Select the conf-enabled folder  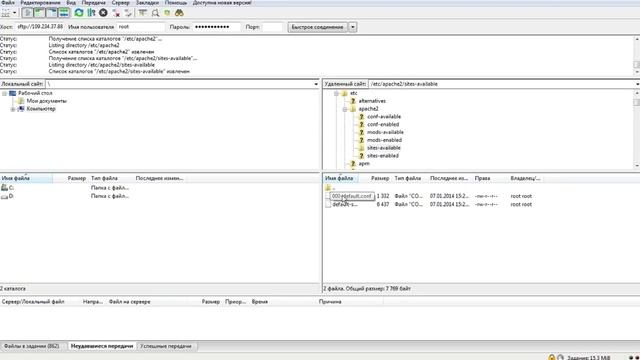[x=383, y=124]
